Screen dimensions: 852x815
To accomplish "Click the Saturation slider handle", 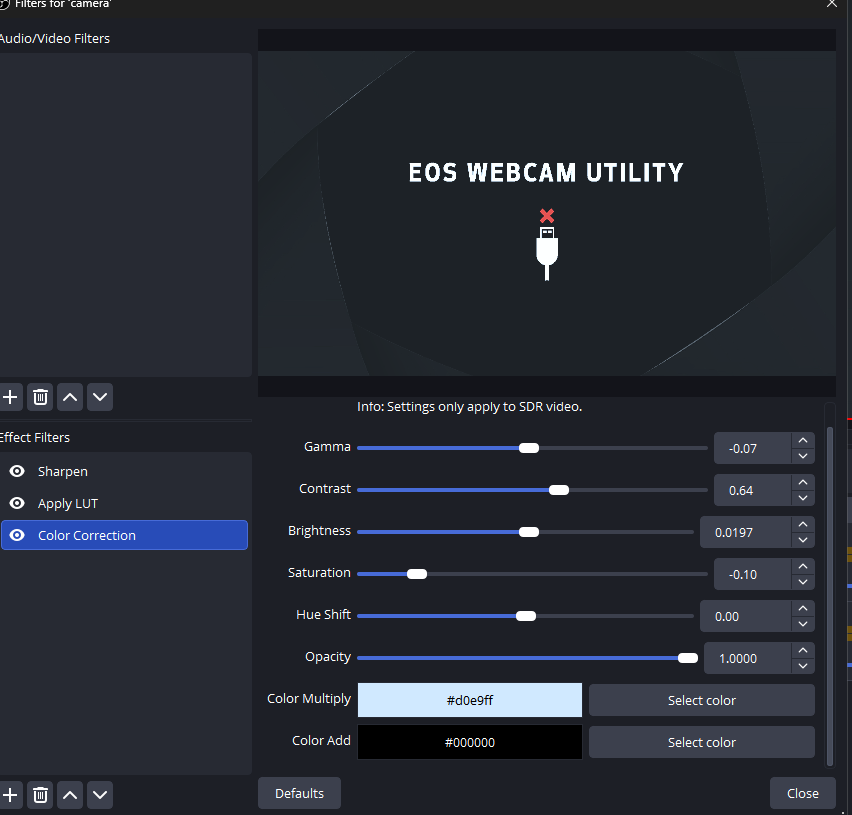I will (x=417, y=574).
